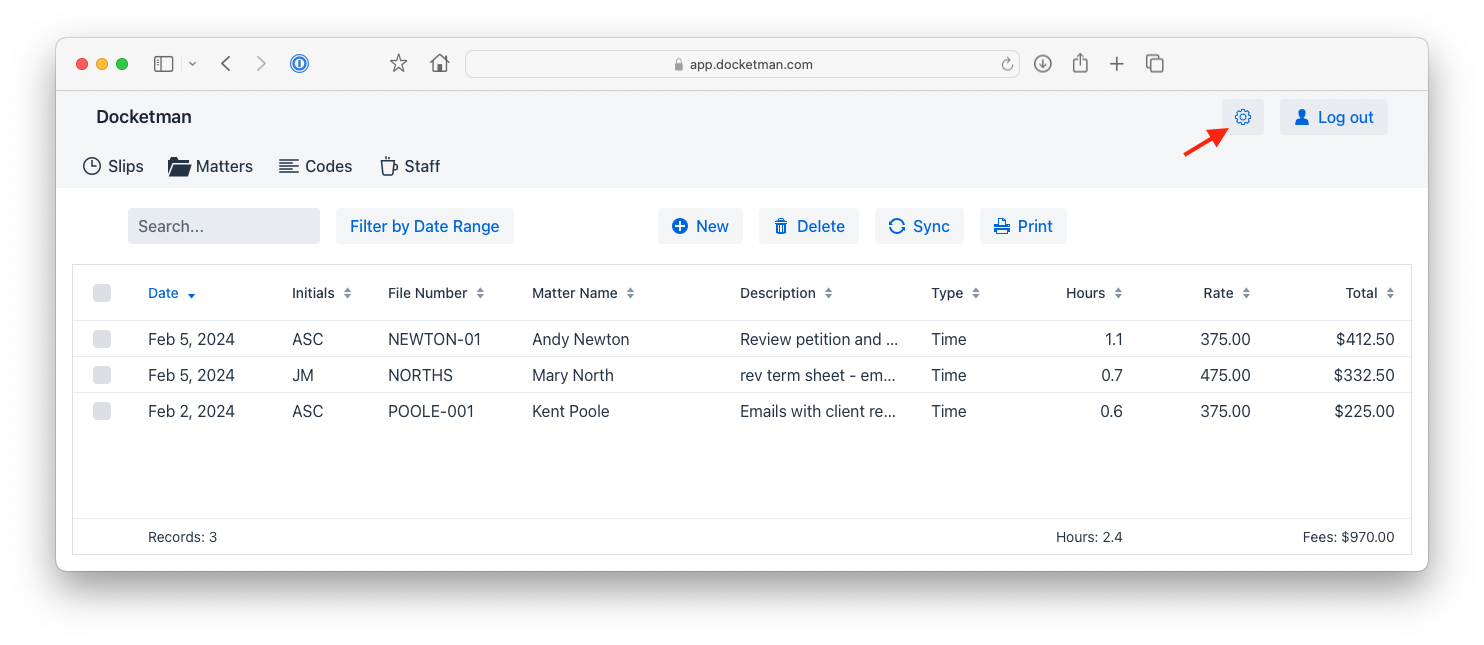Screen dimensions: 1484x645
Task: Check the POOLE-001 row checkbox
Action: pos(102,411)
